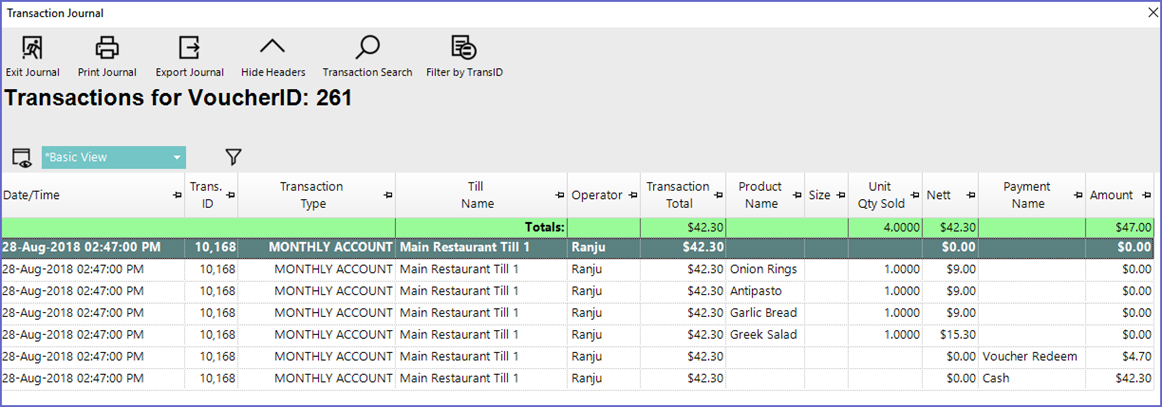Viewport: 1162px width, 407px height.
Task: Sort by Transaction Total column header
Action: click(677, 195)
